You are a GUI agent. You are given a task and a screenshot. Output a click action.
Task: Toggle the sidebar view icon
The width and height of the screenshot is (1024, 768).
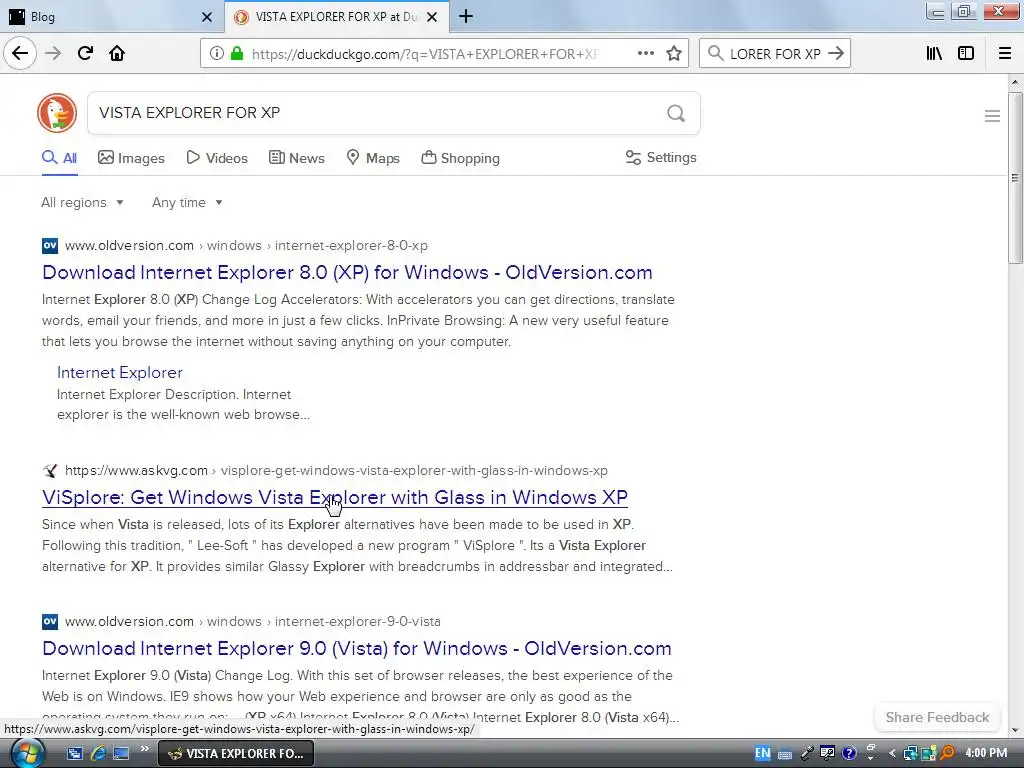click(x=966, y=54)
